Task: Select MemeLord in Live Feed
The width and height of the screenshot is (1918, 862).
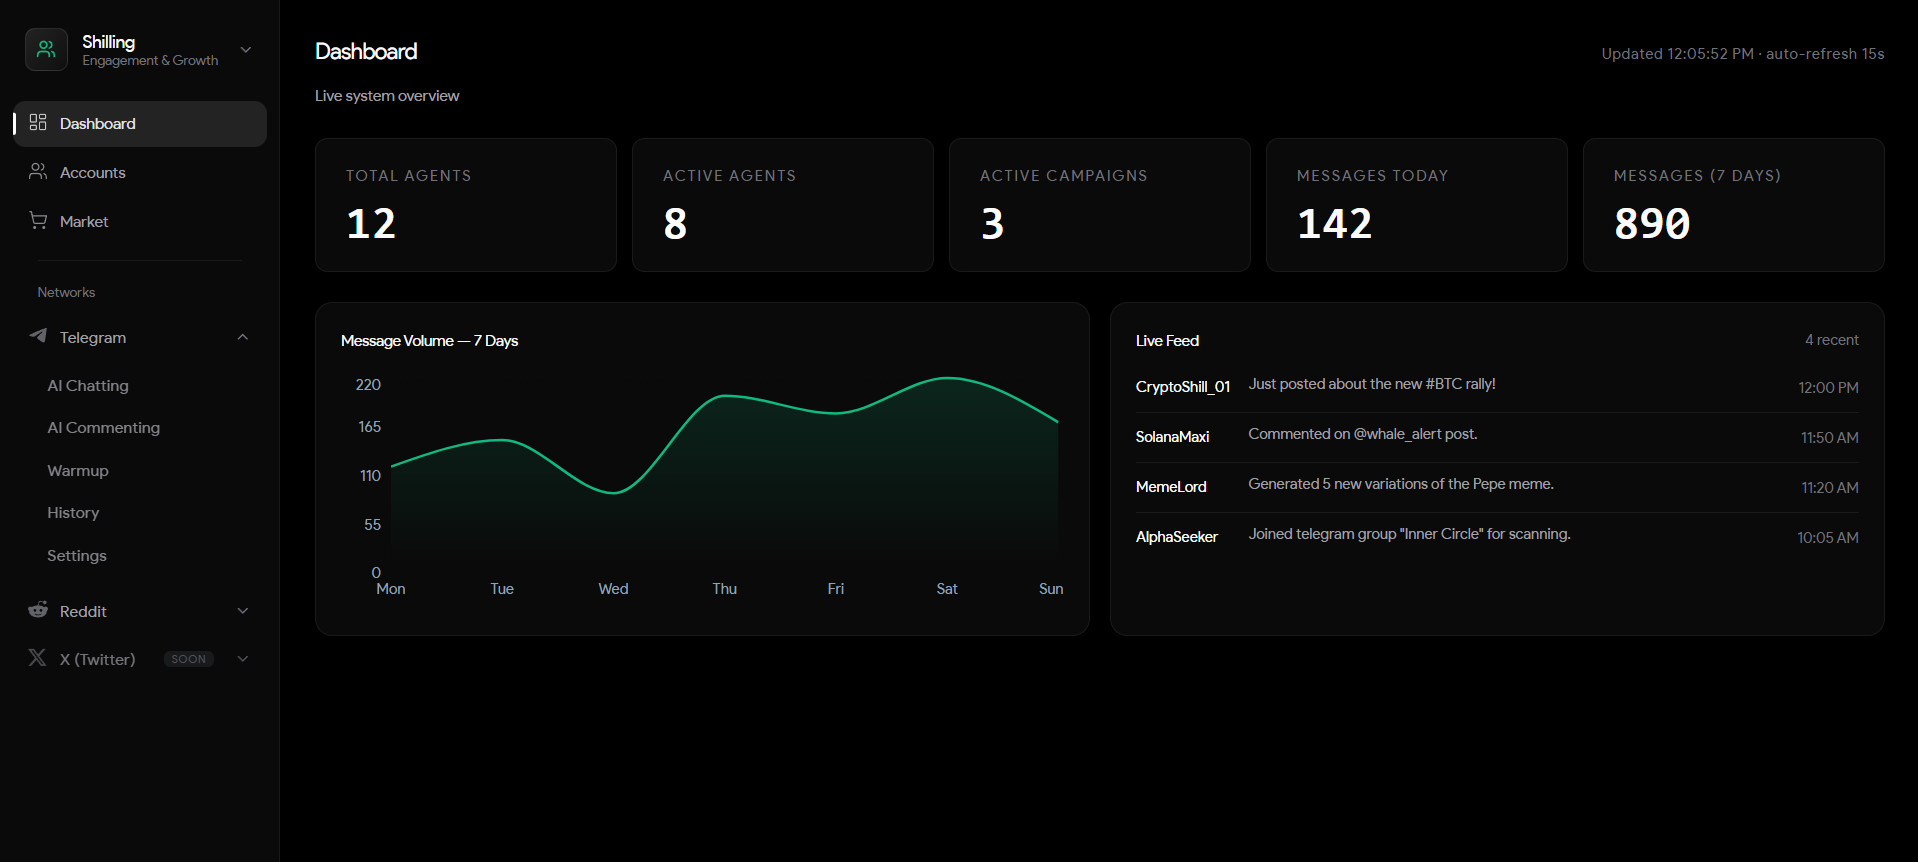Action: point(1171,487)
